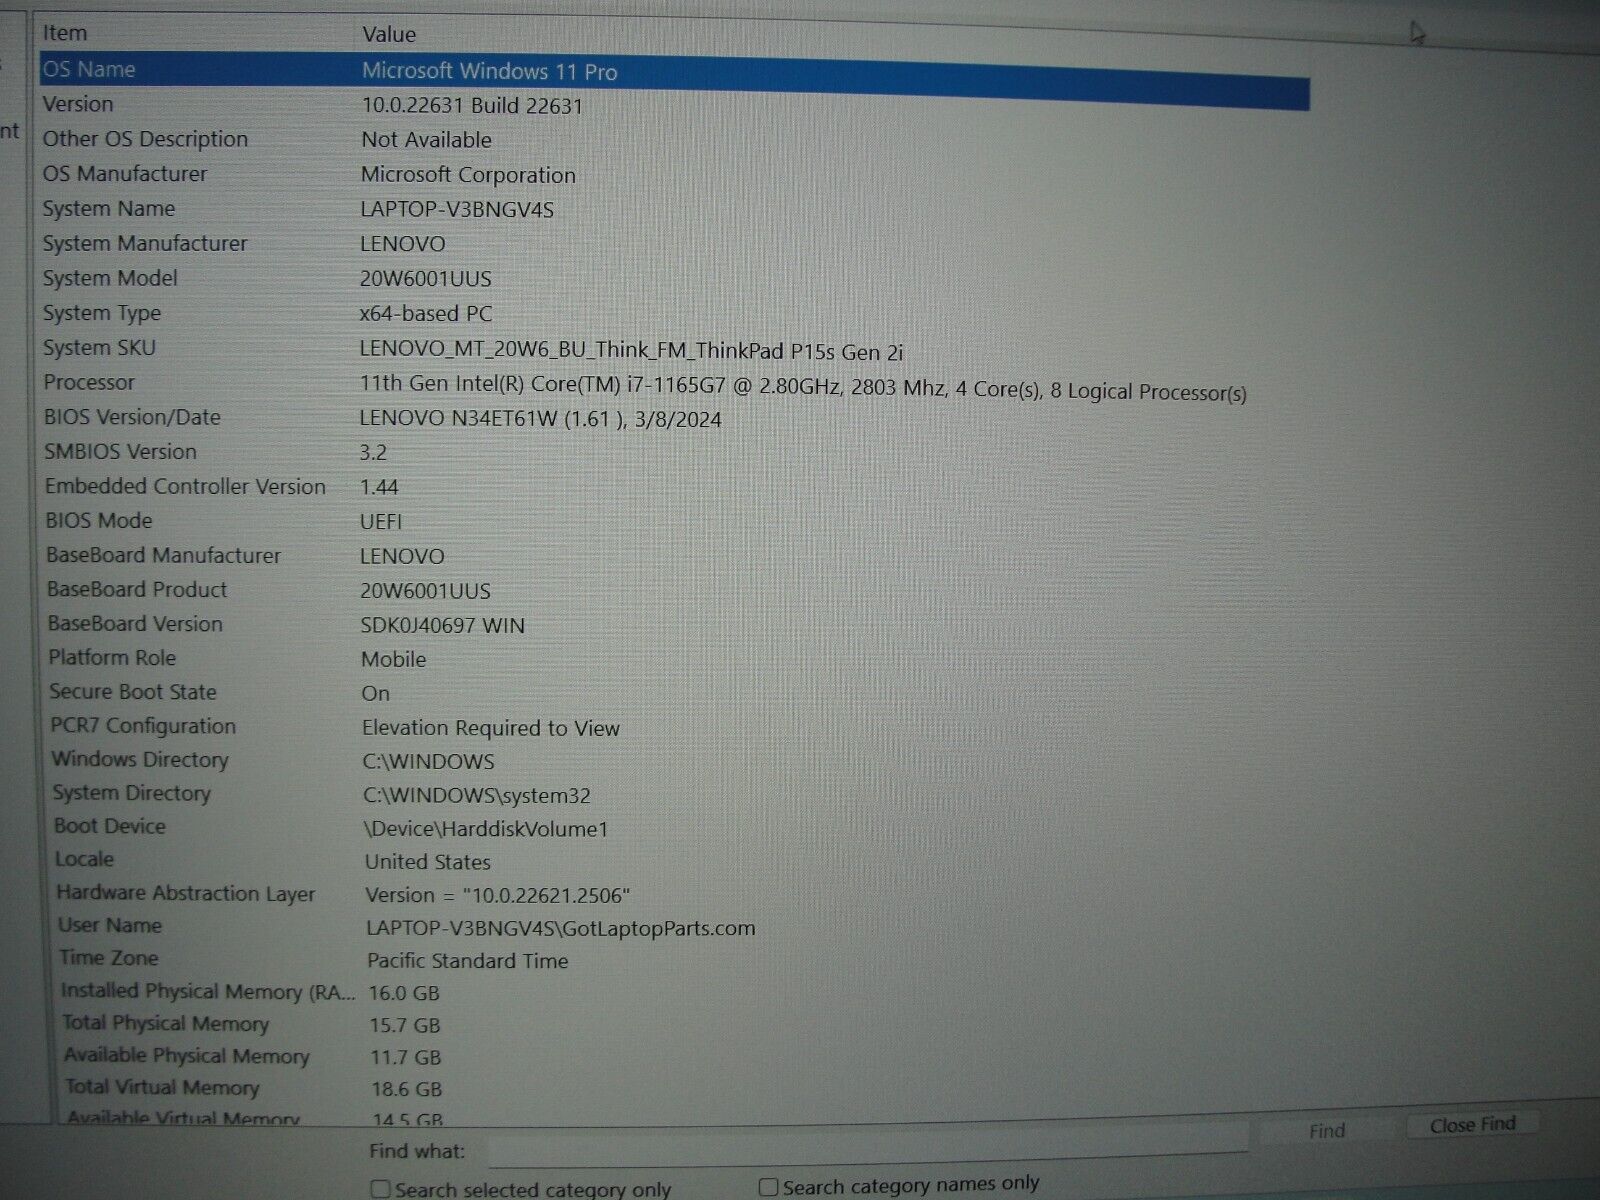Screen dimensions: 1600x1200
Task: Click value 'Microsoft Corporation'
Action: click(x=468, y=175)
